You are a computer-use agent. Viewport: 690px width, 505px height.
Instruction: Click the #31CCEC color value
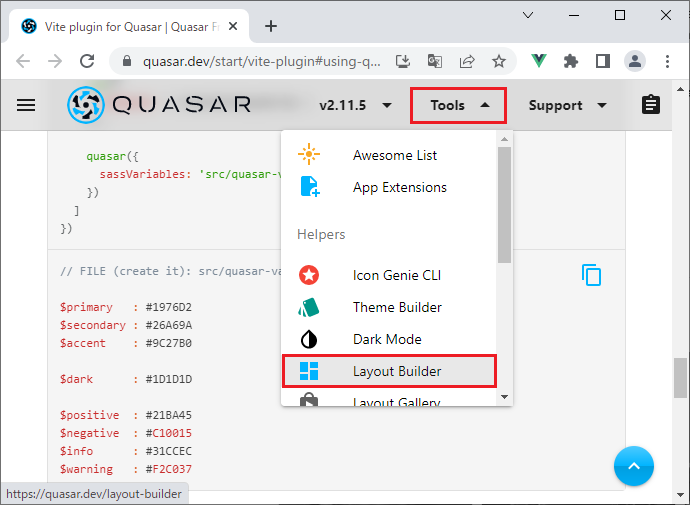(169, 451)
